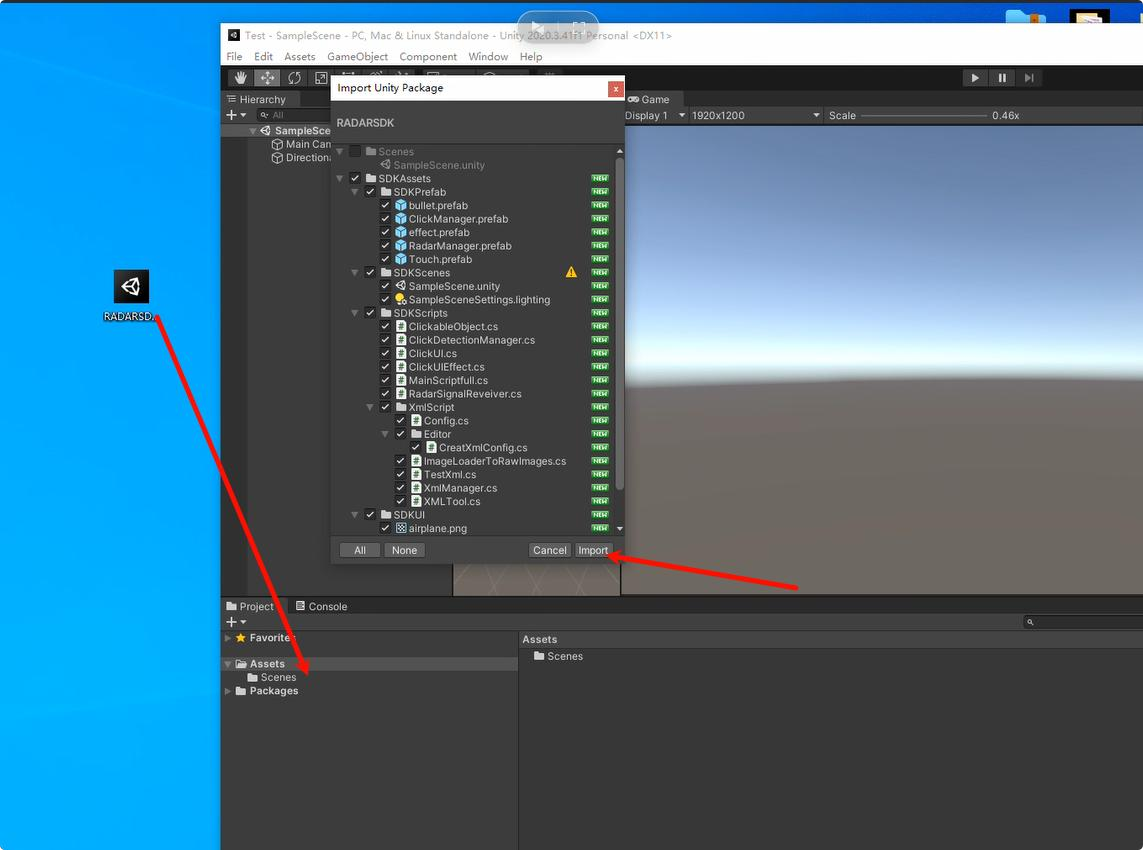Switch to the Console tab
The image size is (1143, 850).
(321, 606)
